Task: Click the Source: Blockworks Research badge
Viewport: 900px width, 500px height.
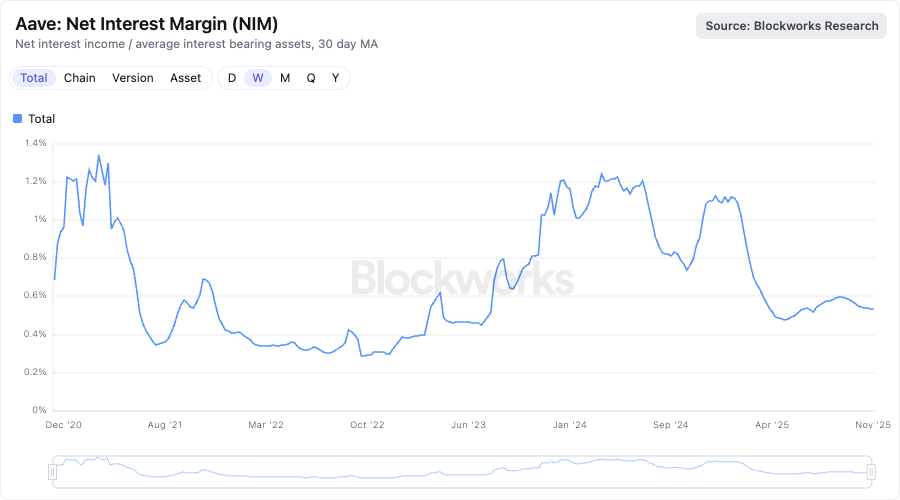Action: (x=792, y=26)
